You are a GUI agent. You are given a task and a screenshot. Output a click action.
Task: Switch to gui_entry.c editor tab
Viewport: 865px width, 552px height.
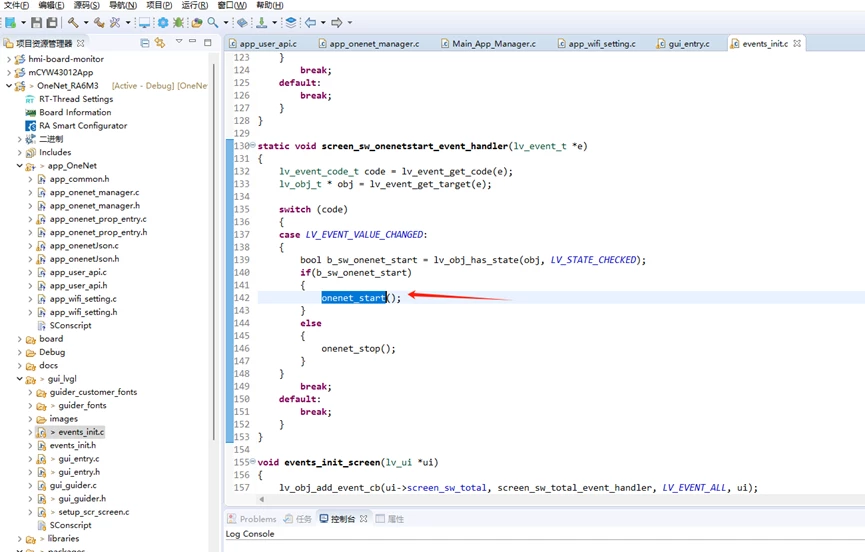[x=684, y=44]
